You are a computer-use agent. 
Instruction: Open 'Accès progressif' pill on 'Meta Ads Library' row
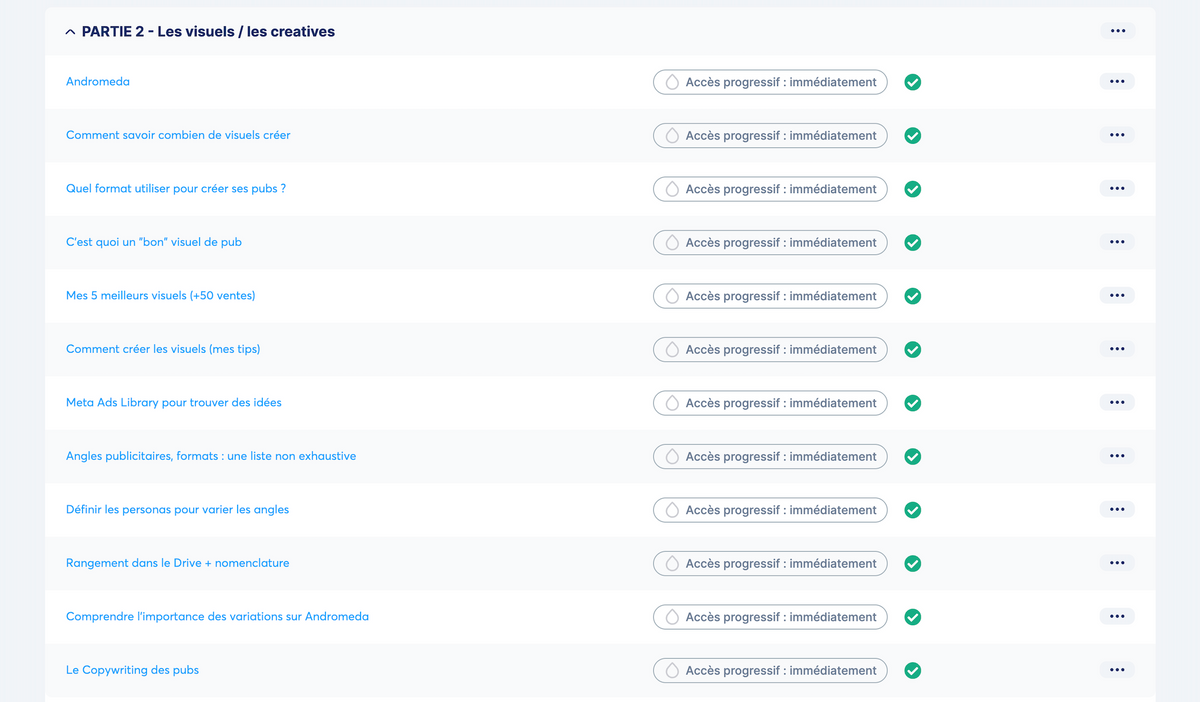(x=770, y=403)
